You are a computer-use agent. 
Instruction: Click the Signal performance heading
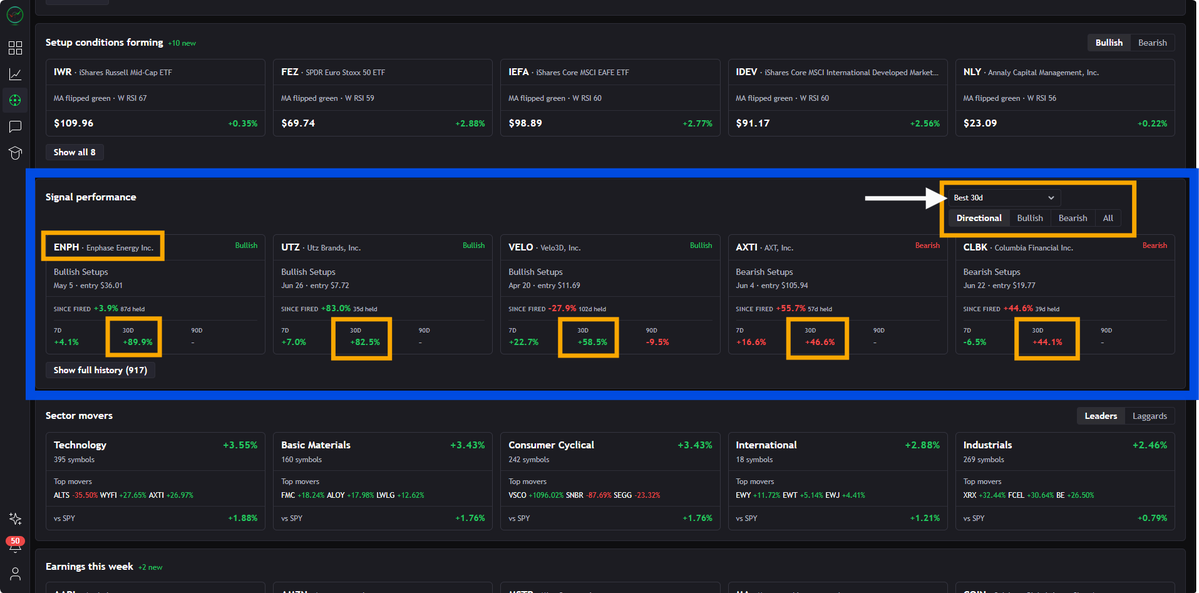point(91,197)
